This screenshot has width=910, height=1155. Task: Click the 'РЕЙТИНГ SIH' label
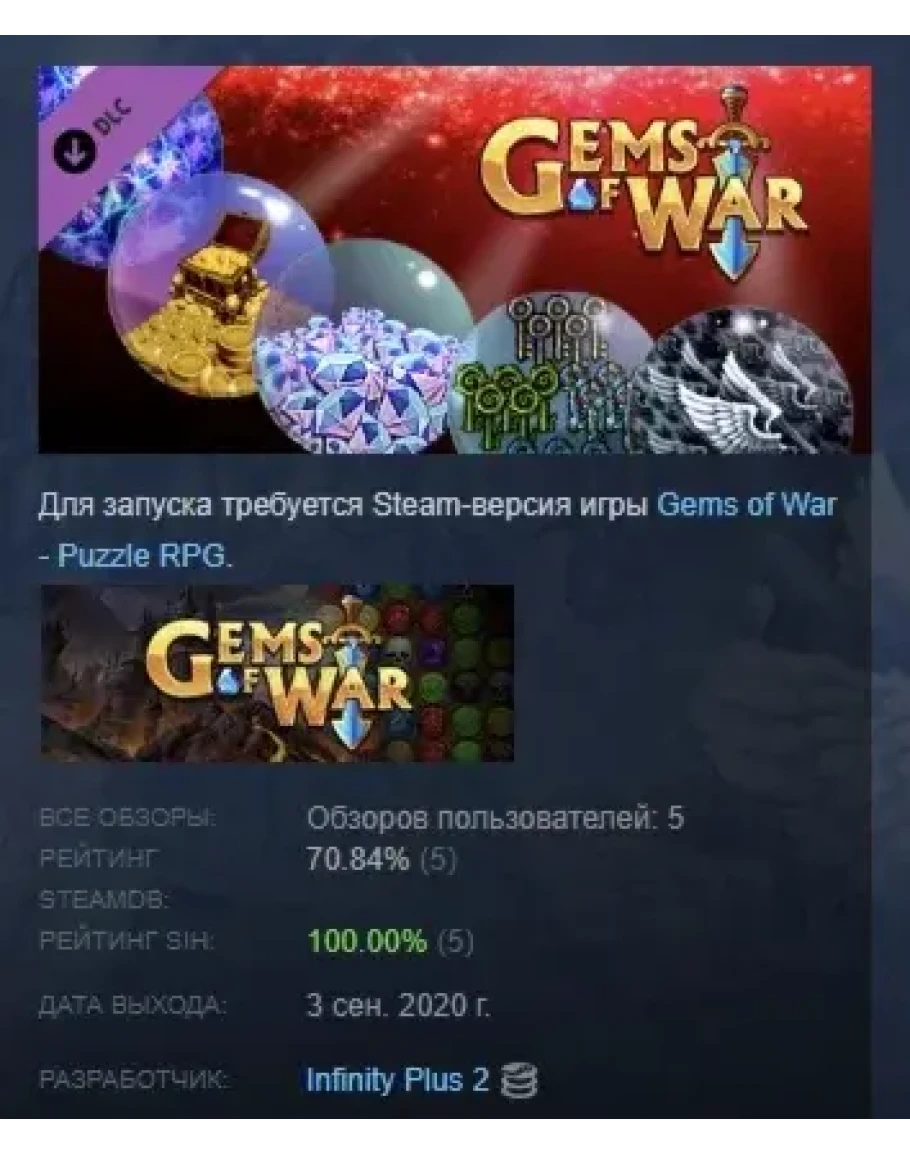coord(125,941)
